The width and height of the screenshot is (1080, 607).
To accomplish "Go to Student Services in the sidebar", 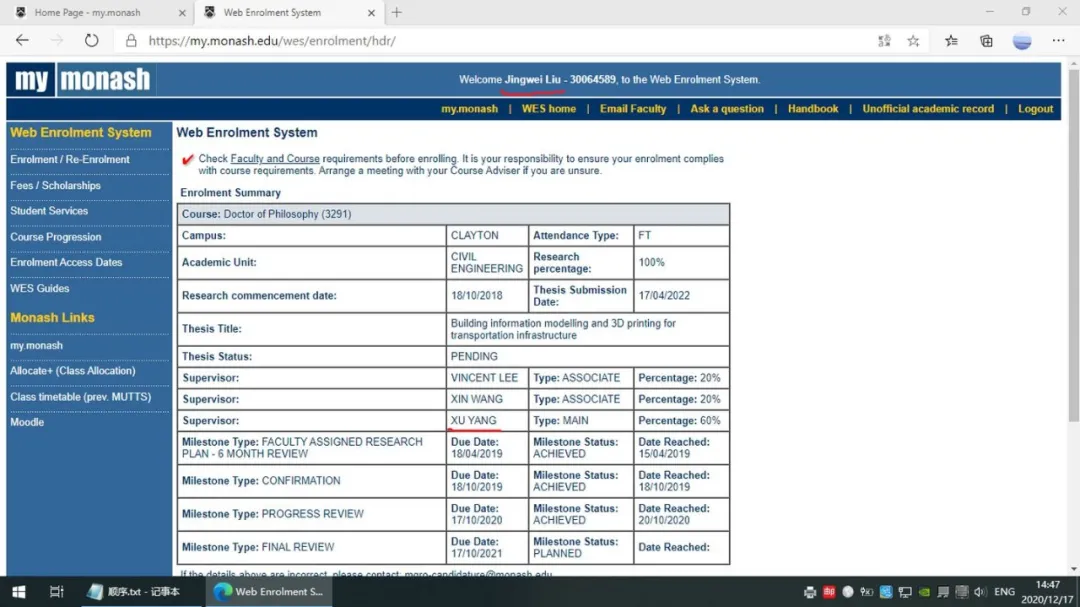I will 49,211.
